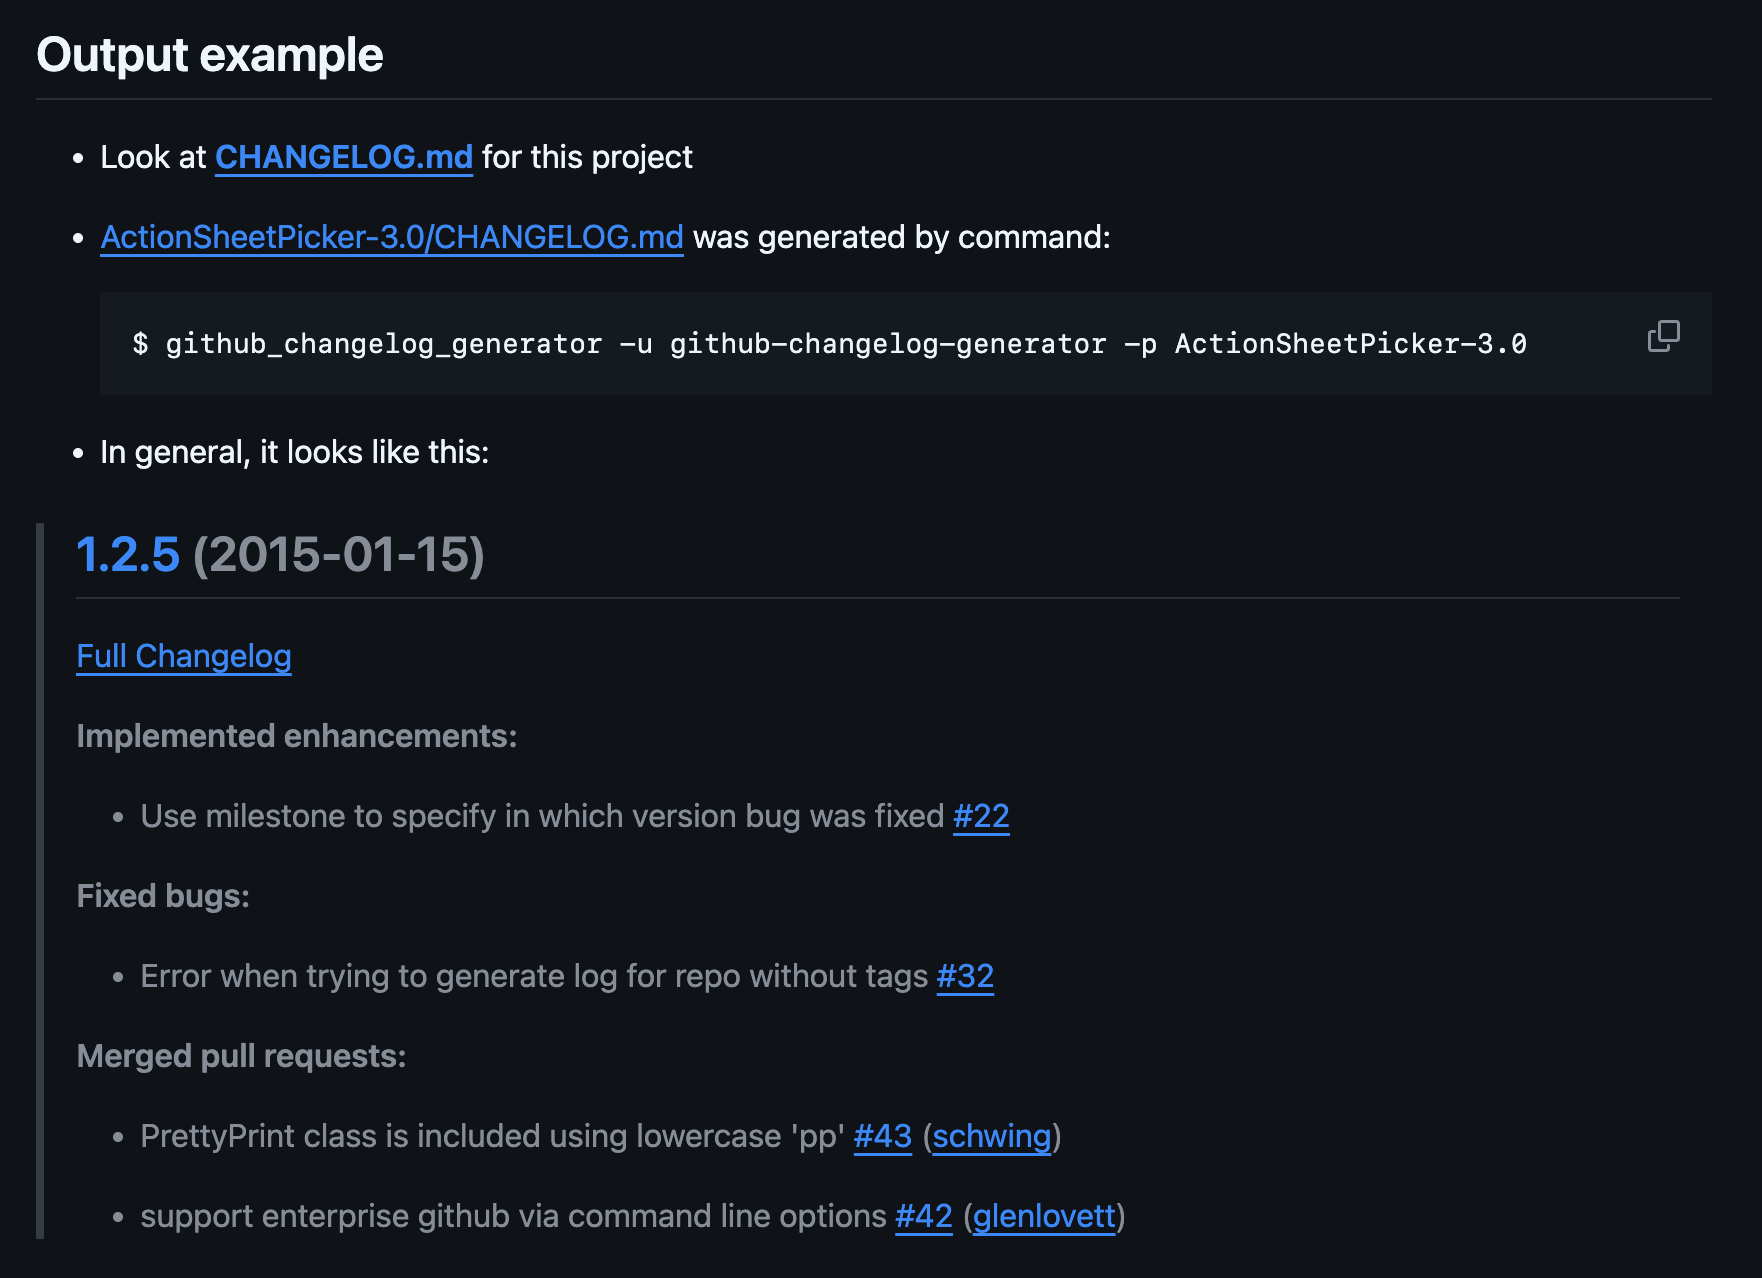Click the Merged pull requests heading
Image resolution: width=1762 pixels, height=1278 pixels.
pos(242,1055)
